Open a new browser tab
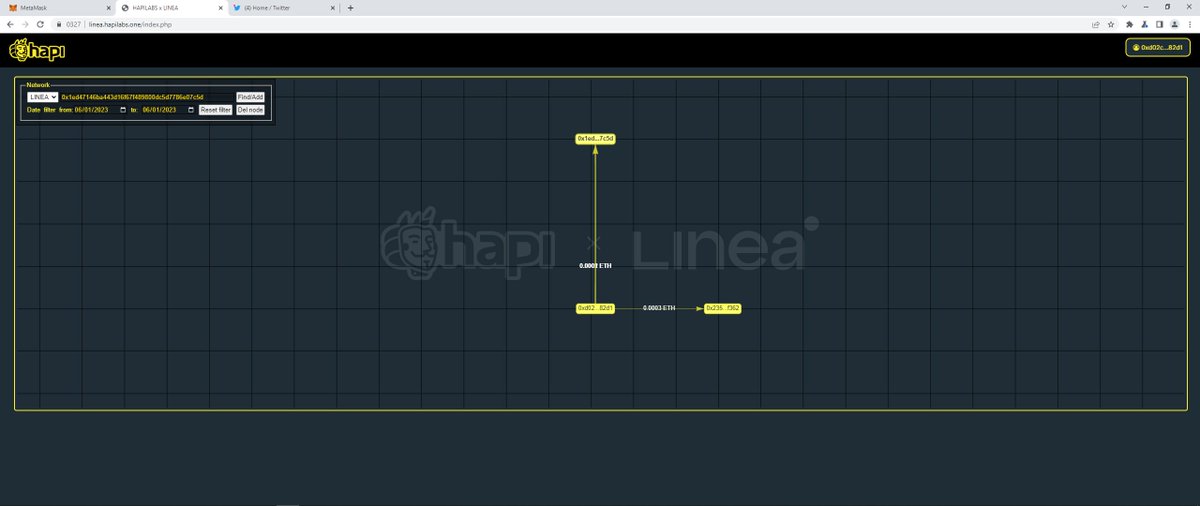This screenshot has height=506, width=1200. coord(350,7)
